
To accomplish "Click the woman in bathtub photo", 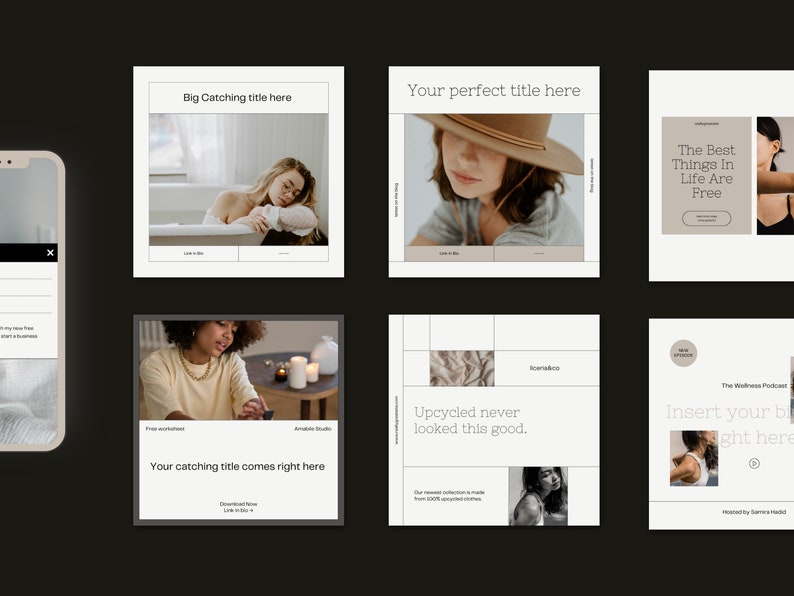I will [x=239, y=180].
